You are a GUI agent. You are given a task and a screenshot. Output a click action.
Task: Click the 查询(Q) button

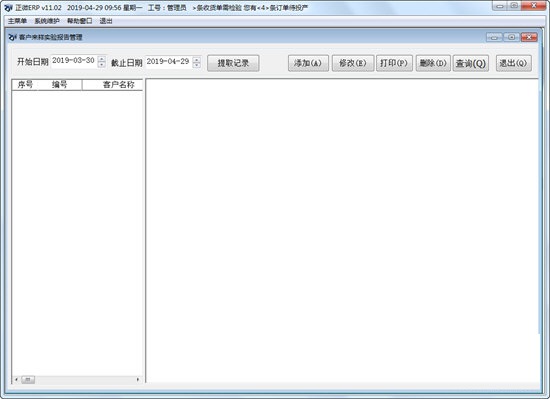point(471,63)
